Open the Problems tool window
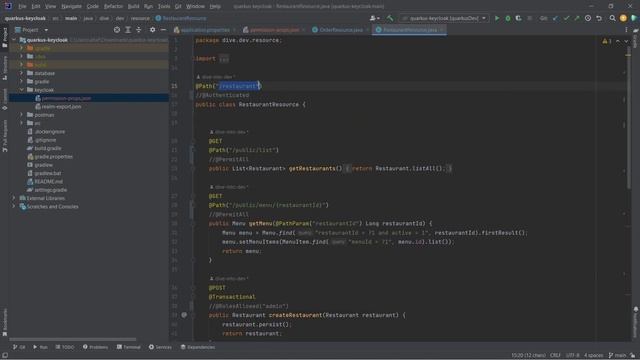The width and height of the screenshot is (640, 360). point(95,347)
